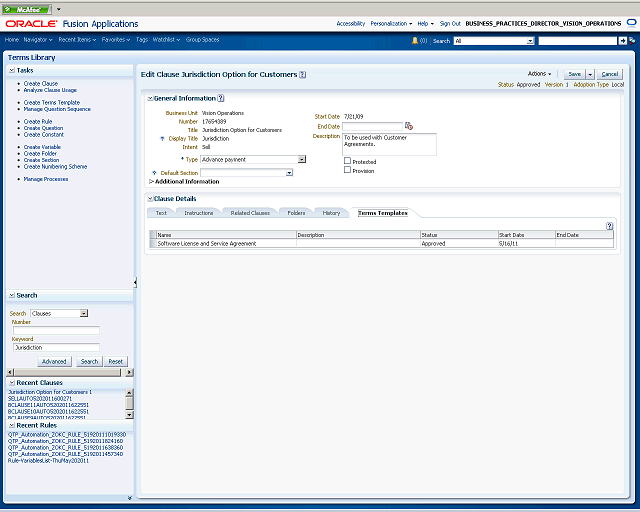640x512 pixels.
Task: Toggle the Provision checkbox
Action: (347, 170)
